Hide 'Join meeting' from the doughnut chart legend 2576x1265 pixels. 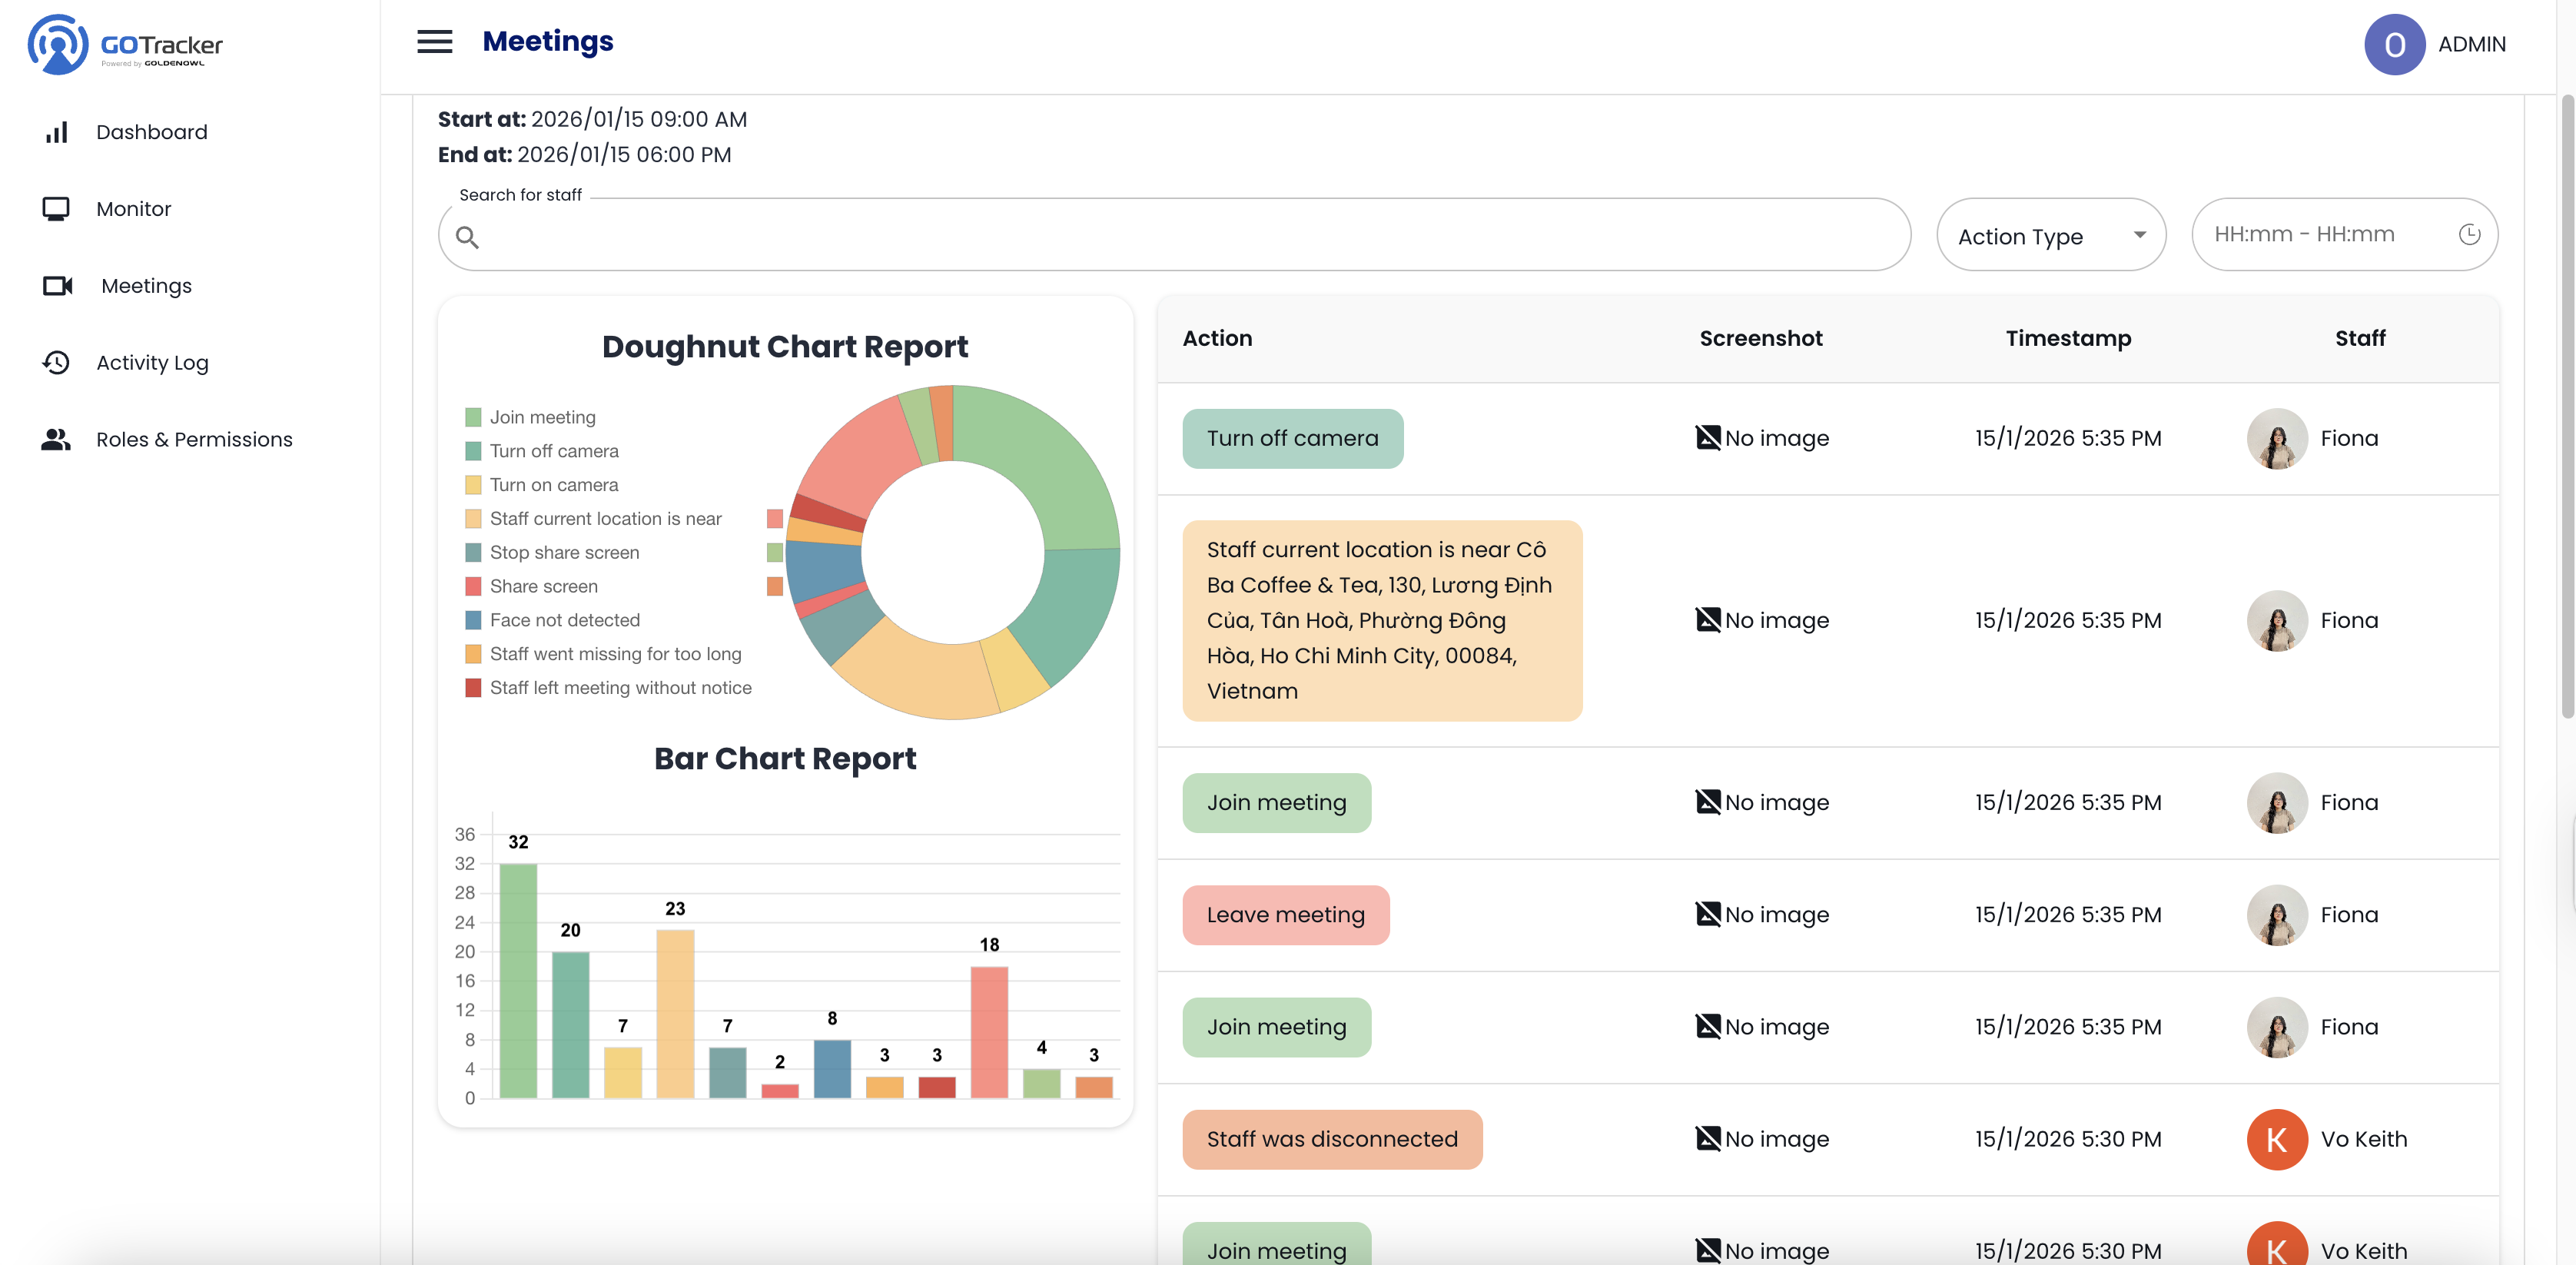pos(531,416)
